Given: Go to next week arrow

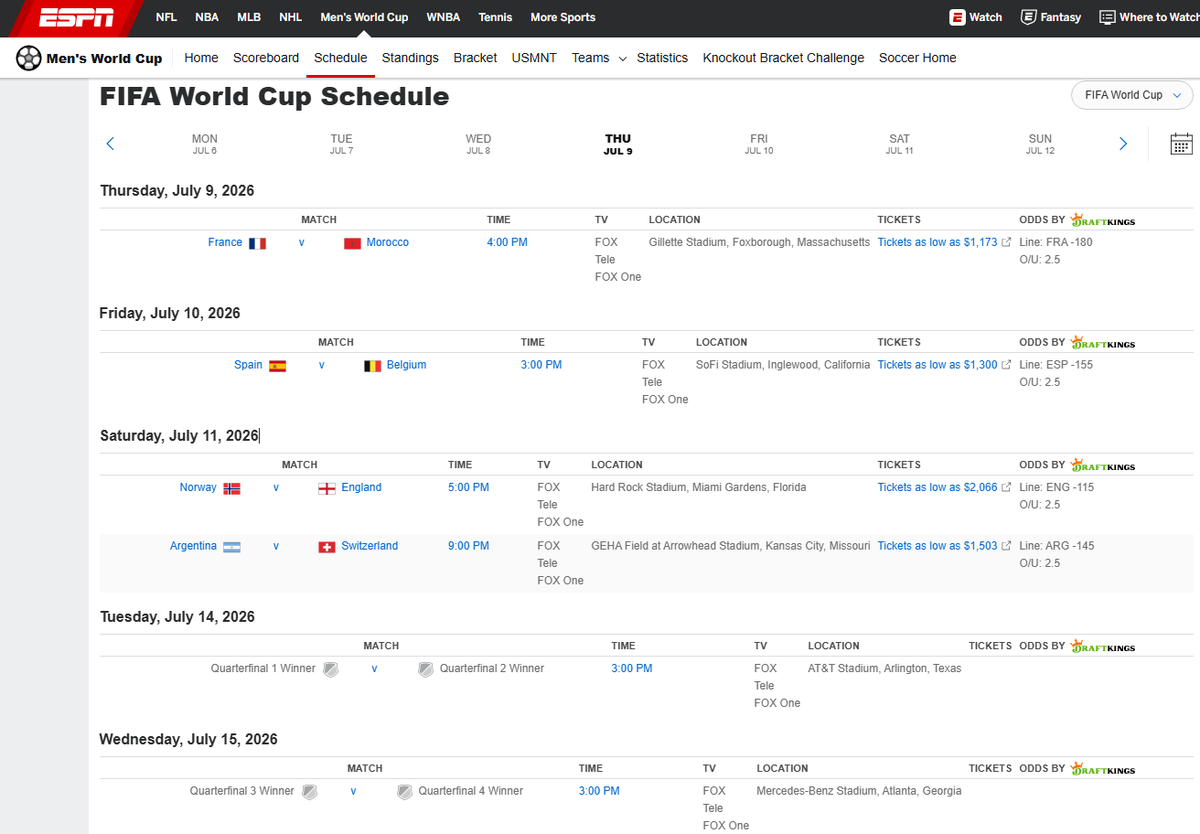Looking at the screenshot, I should coord(1123,144).
